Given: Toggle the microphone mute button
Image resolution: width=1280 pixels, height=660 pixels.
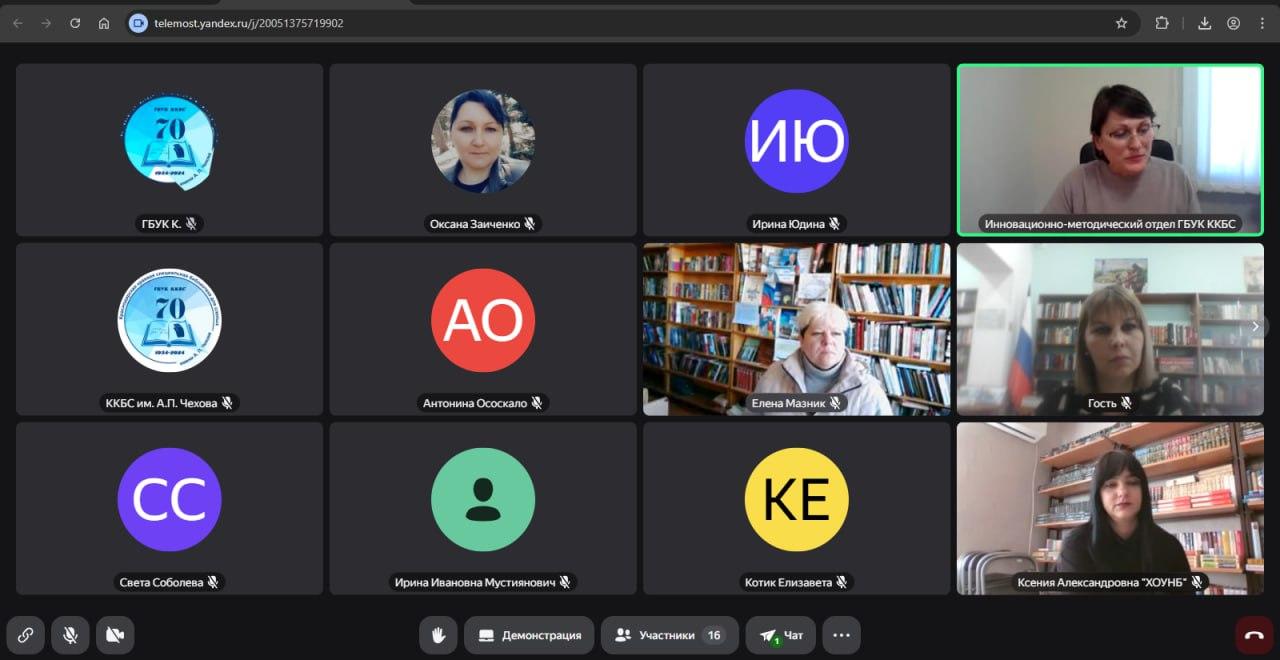Looking at the screenshot, I should (x=70, y=635).
